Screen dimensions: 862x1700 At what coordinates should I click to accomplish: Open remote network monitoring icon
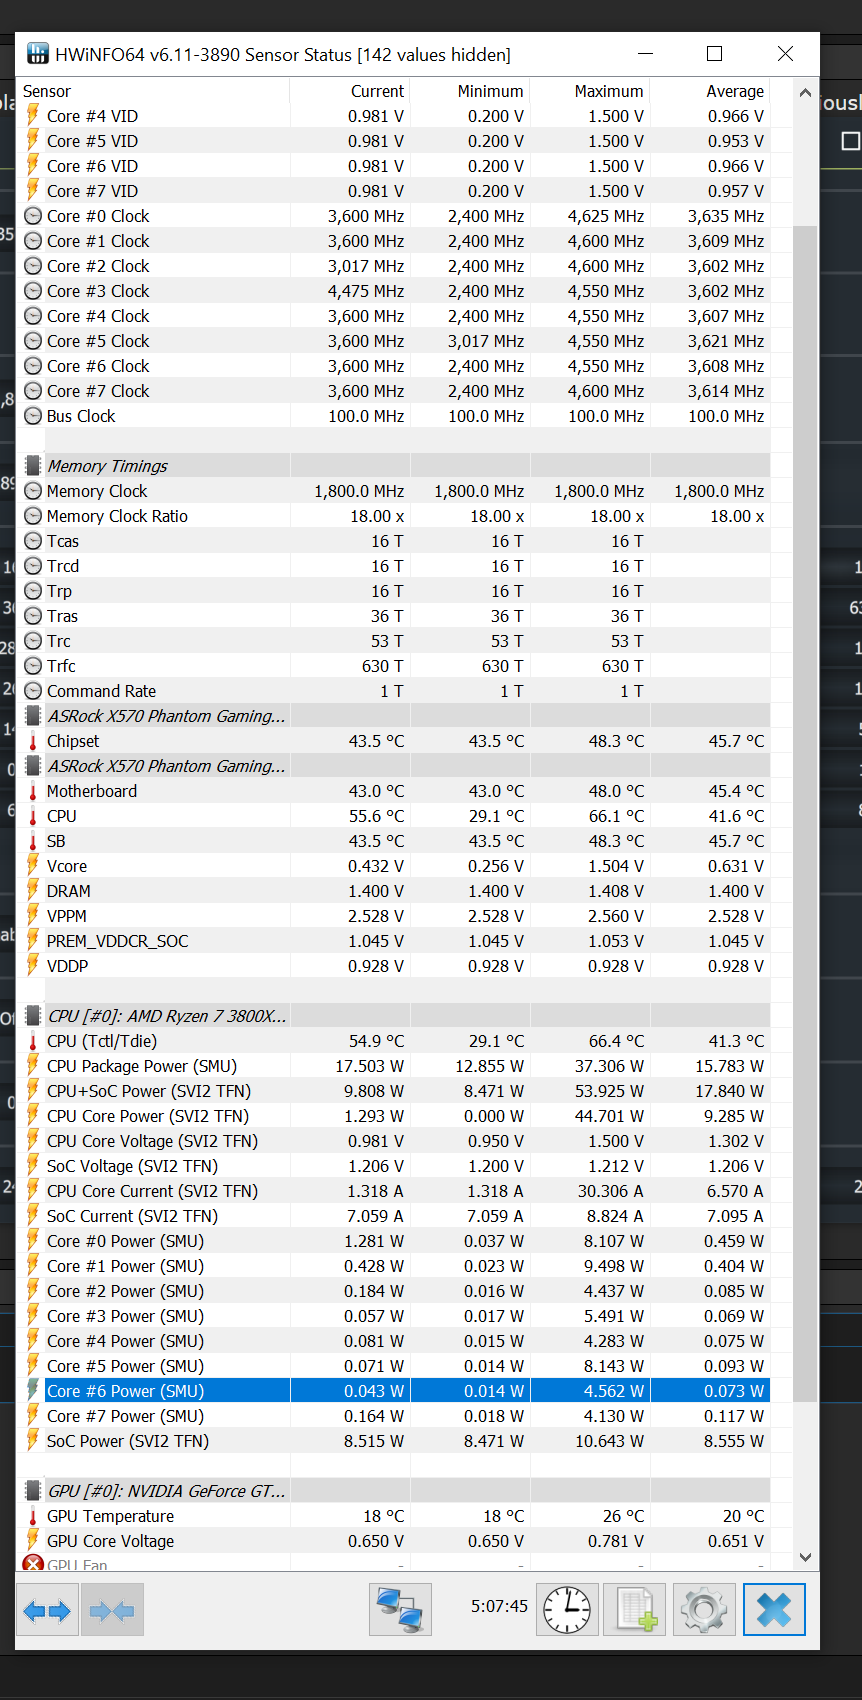click(x=400, y=1610)
